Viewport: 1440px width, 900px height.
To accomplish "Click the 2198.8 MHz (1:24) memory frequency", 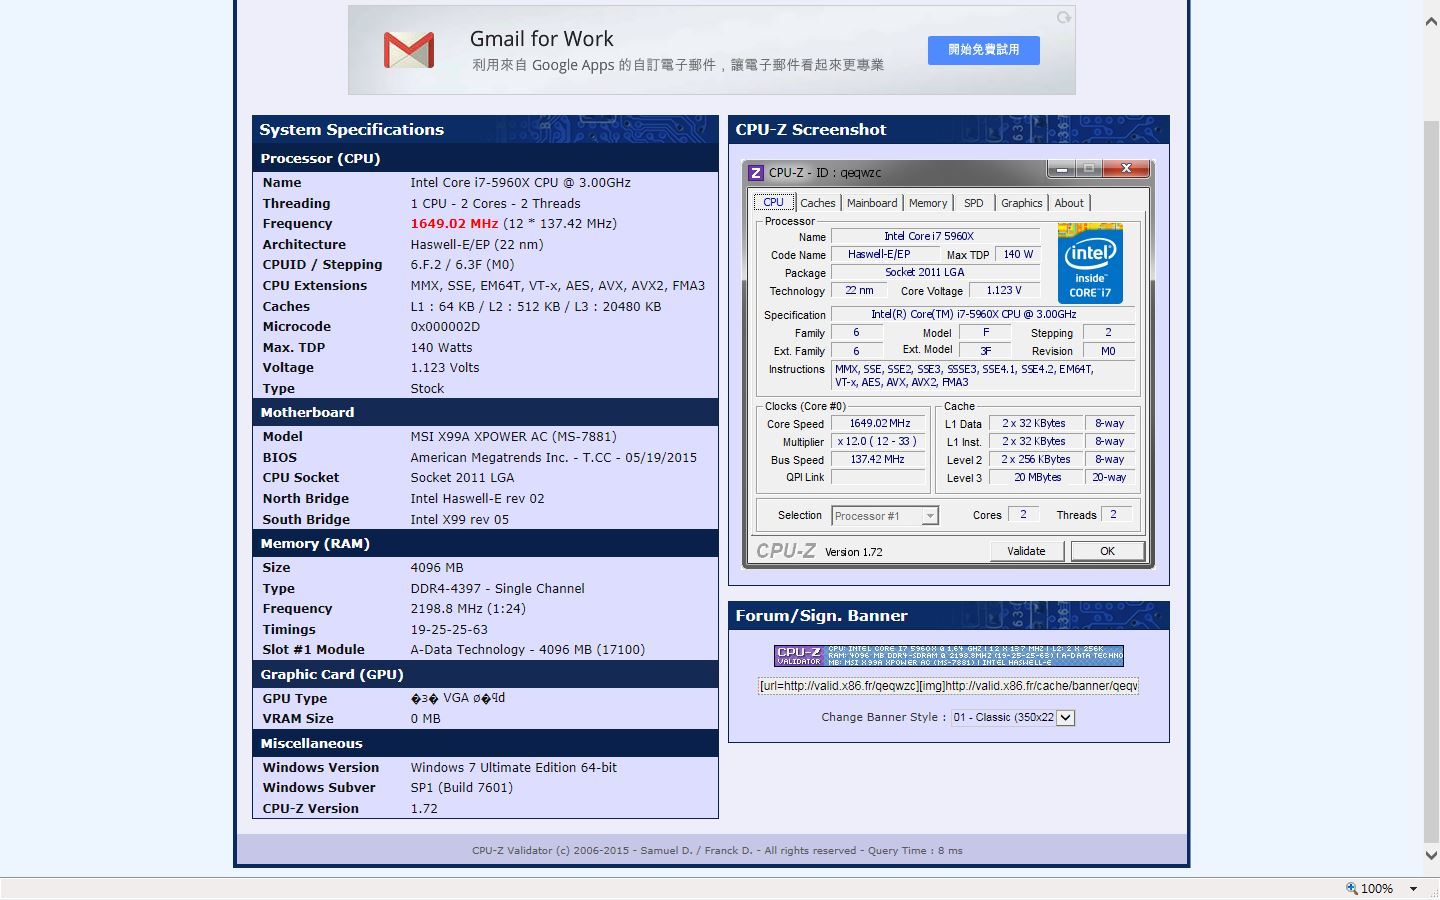I will (468, 609).
